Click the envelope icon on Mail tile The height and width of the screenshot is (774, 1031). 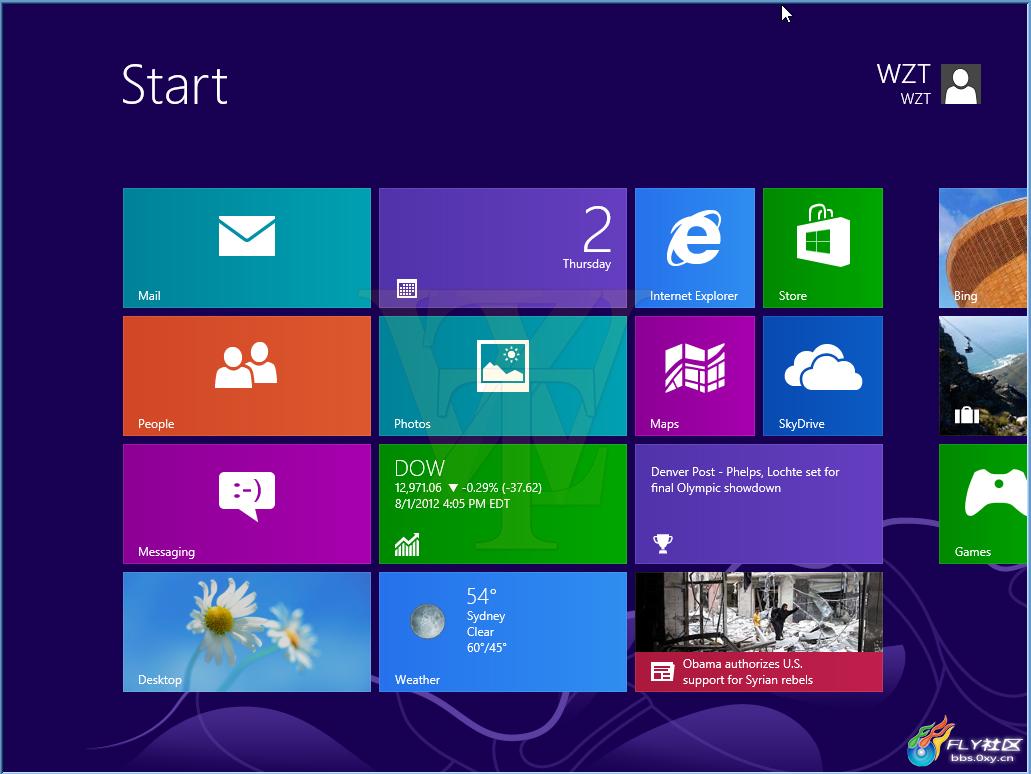(x=247, y=235)
